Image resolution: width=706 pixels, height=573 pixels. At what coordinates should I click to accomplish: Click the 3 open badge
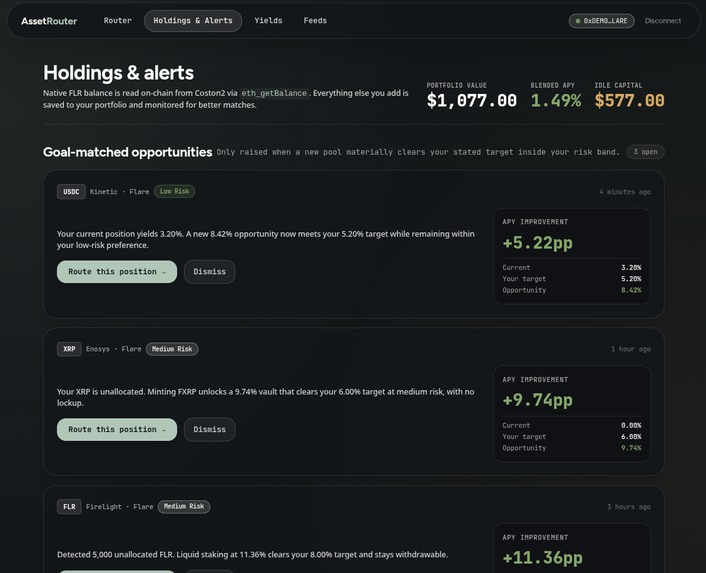tap(645, 152)
